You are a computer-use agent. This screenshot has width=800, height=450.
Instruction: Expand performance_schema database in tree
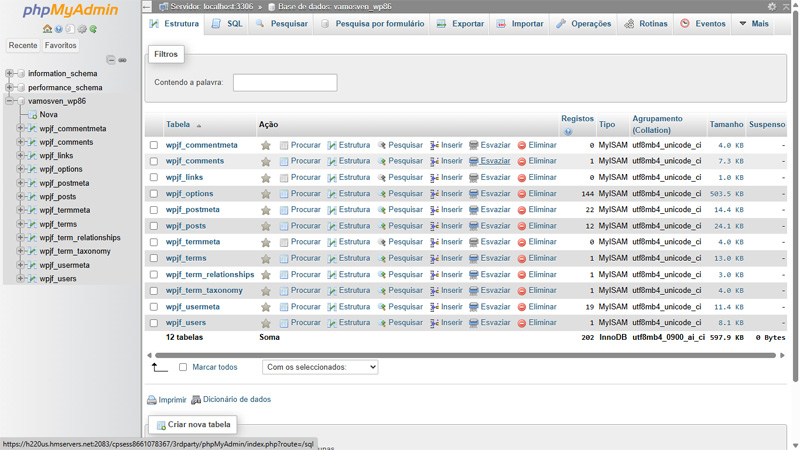coord(9,87)
